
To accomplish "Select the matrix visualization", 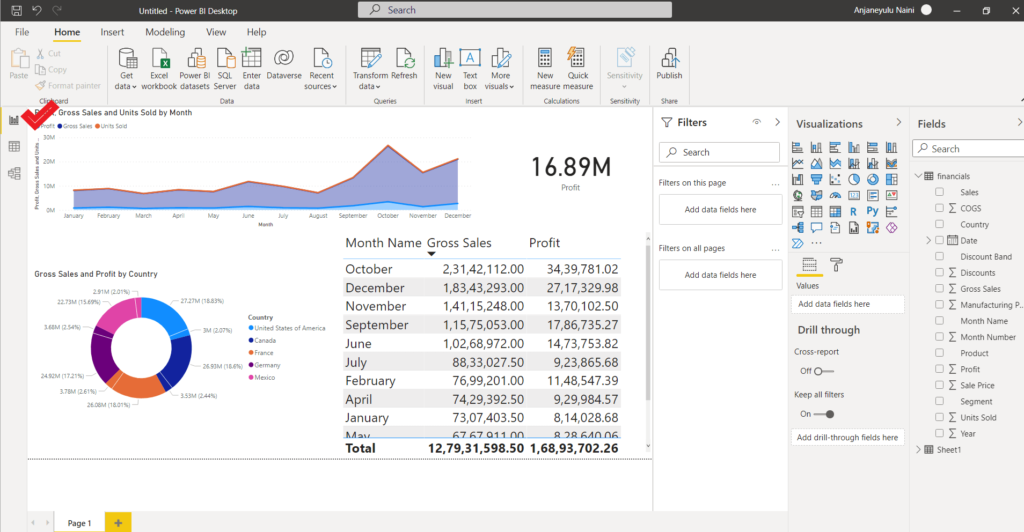I will 835,211.
